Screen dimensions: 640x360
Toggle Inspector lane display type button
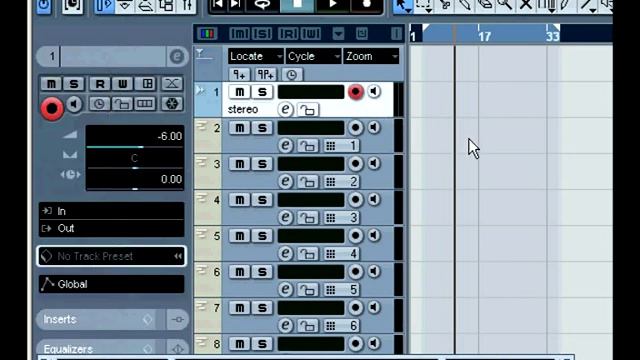click(145, 103)
